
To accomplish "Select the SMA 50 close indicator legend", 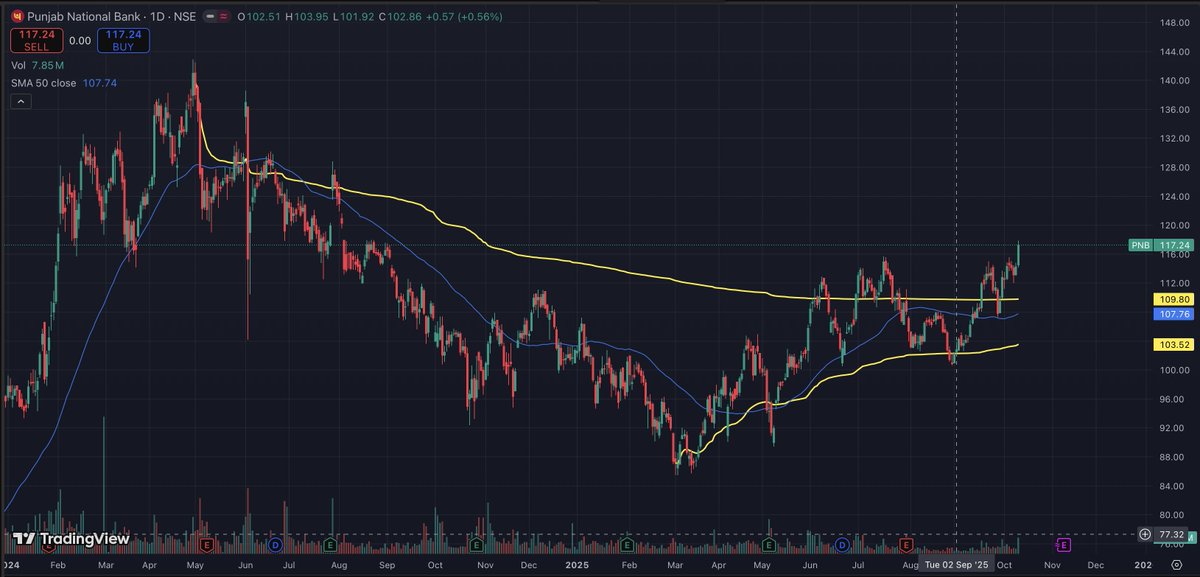I will (x=65, y=83).
